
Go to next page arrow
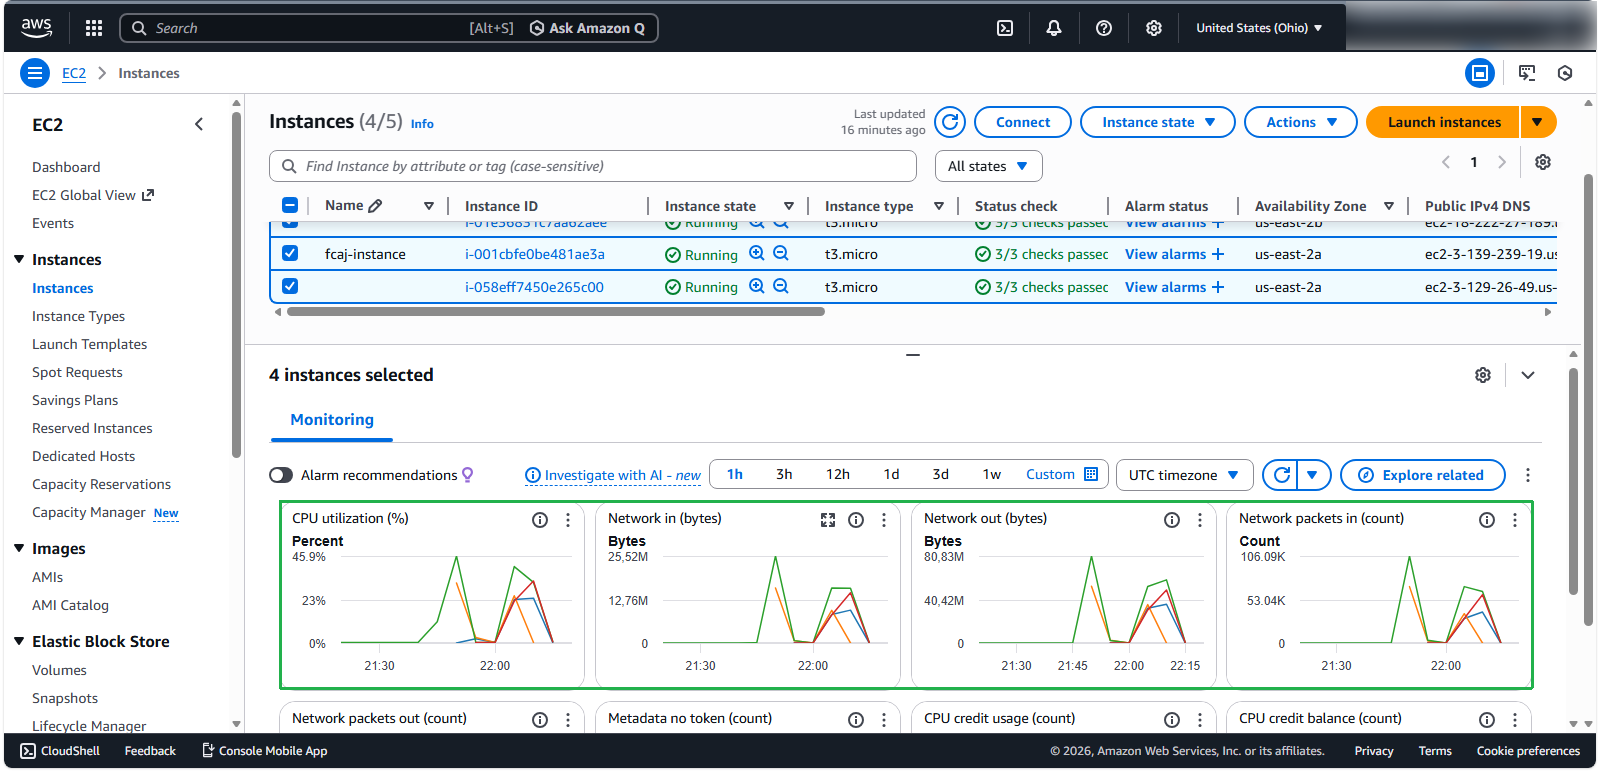1502,162
